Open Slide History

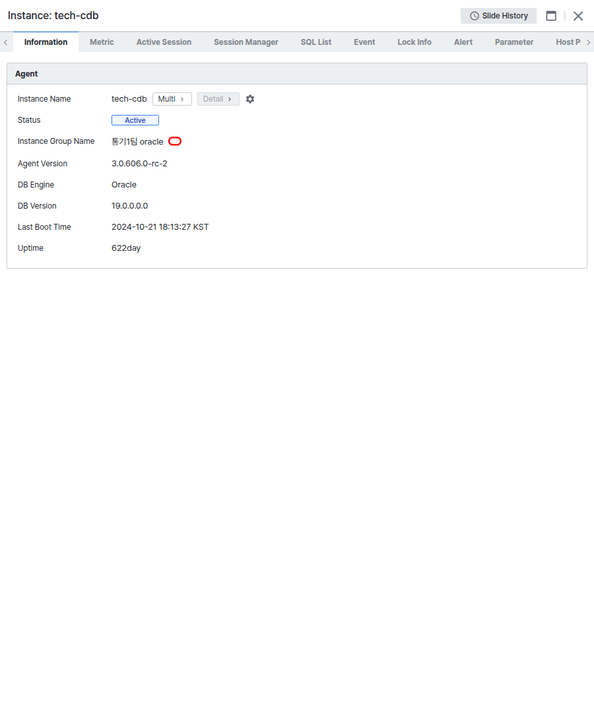(498, 16)
